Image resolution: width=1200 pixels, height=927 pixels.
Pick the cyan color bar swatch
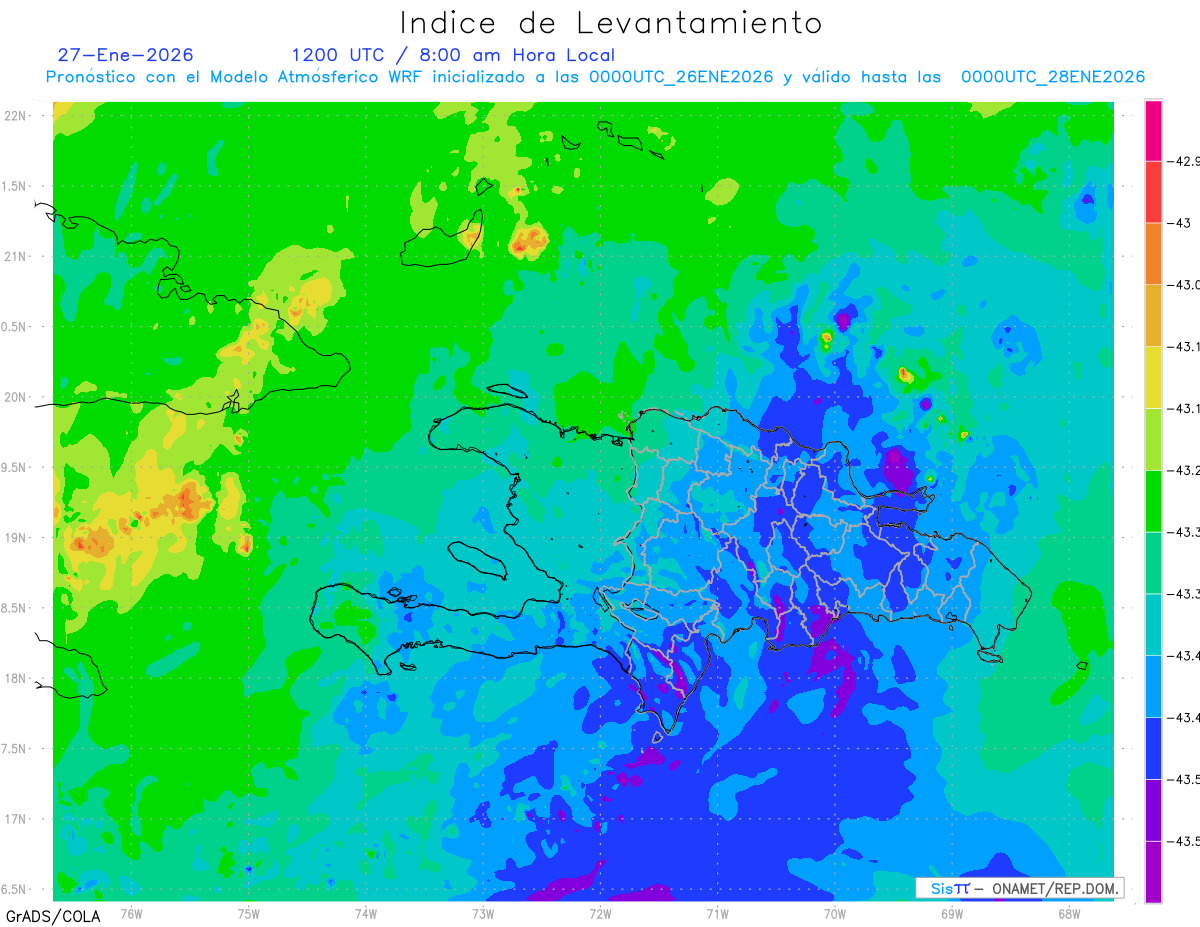pyautogui.click(x=1153, y=624)
